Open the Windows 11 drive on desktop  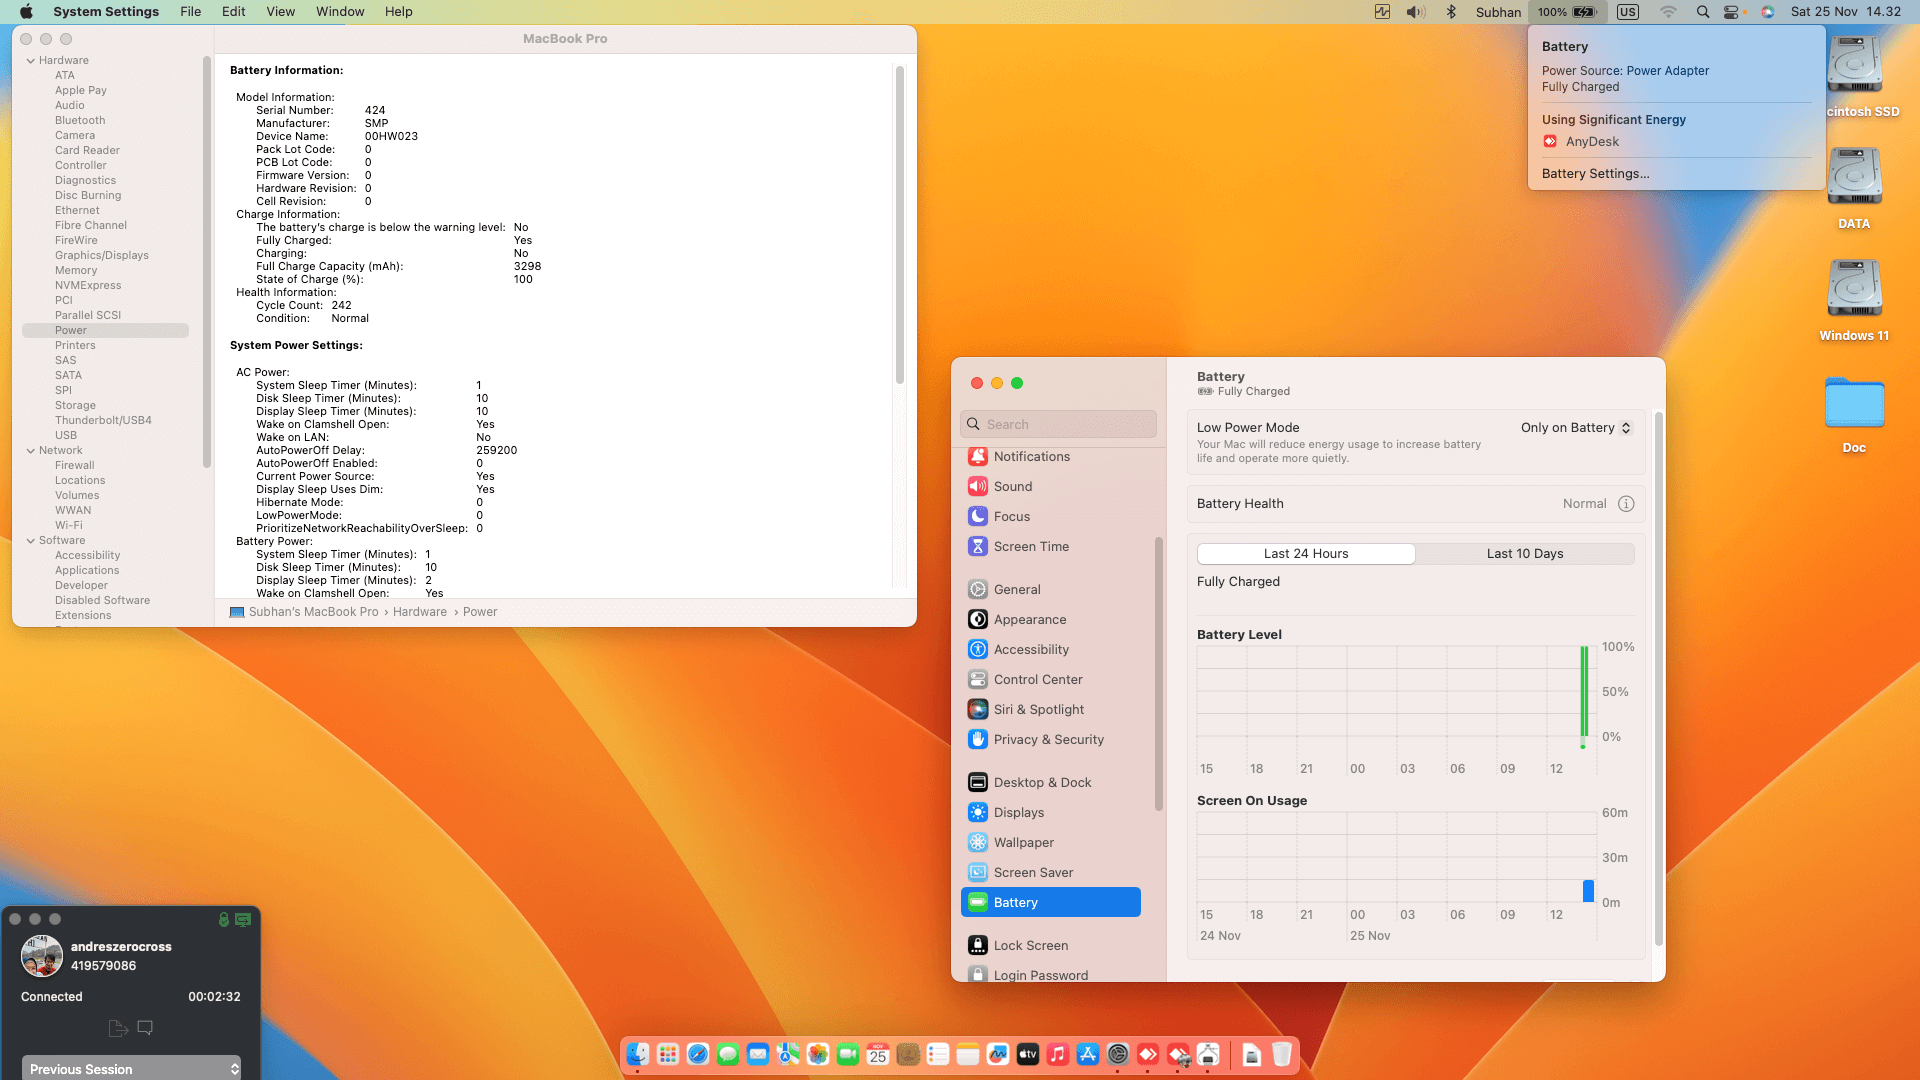pos(1854,300)
